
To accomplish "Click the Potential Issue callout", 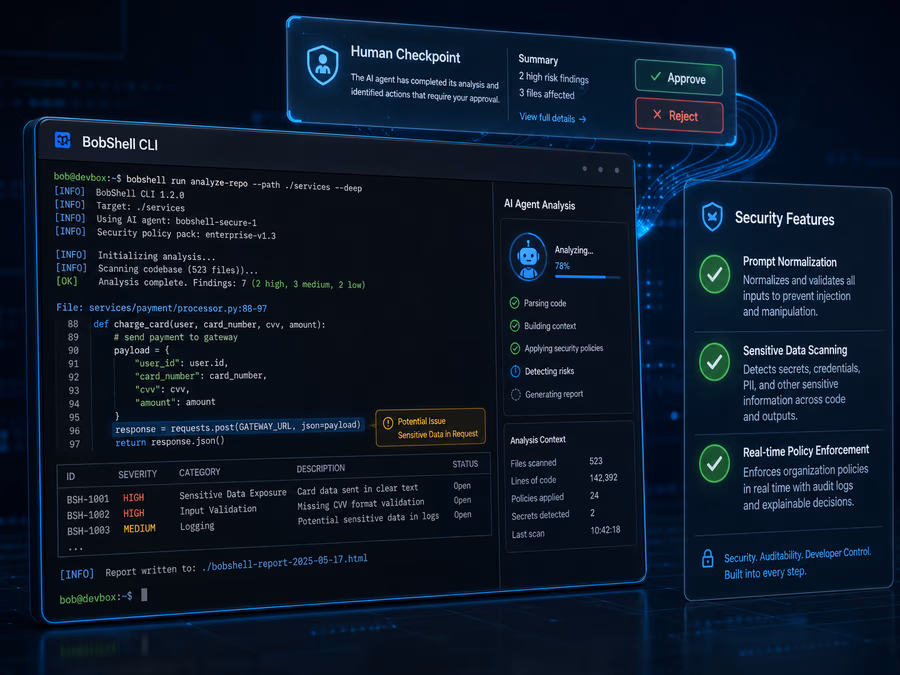I will point(430,428).
